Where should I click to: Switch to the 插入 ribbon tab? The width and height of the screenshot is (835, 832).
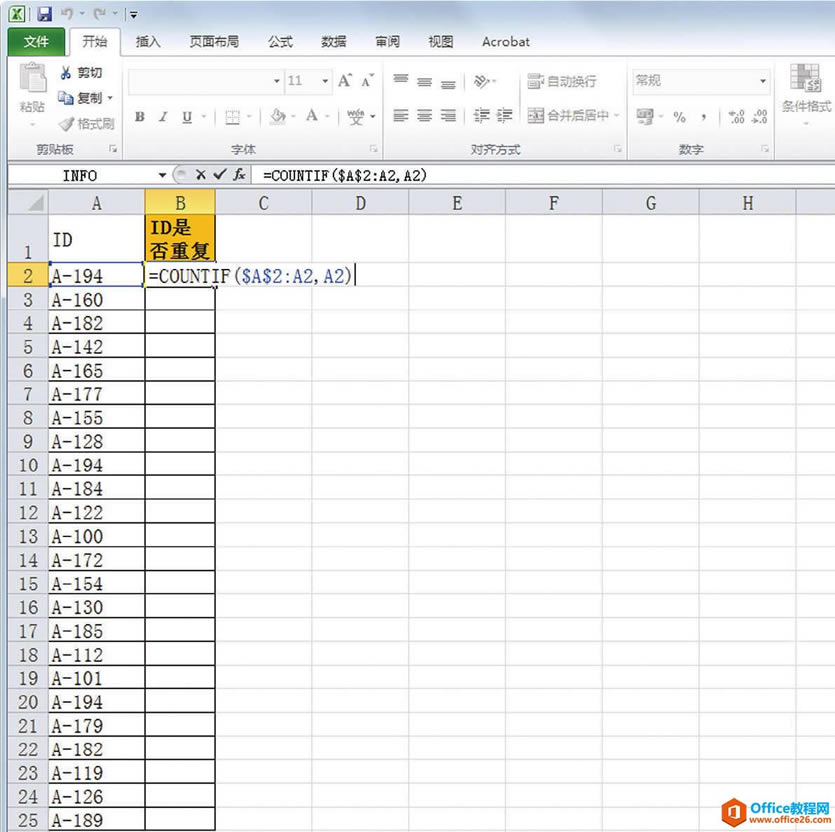coord(148,42)
